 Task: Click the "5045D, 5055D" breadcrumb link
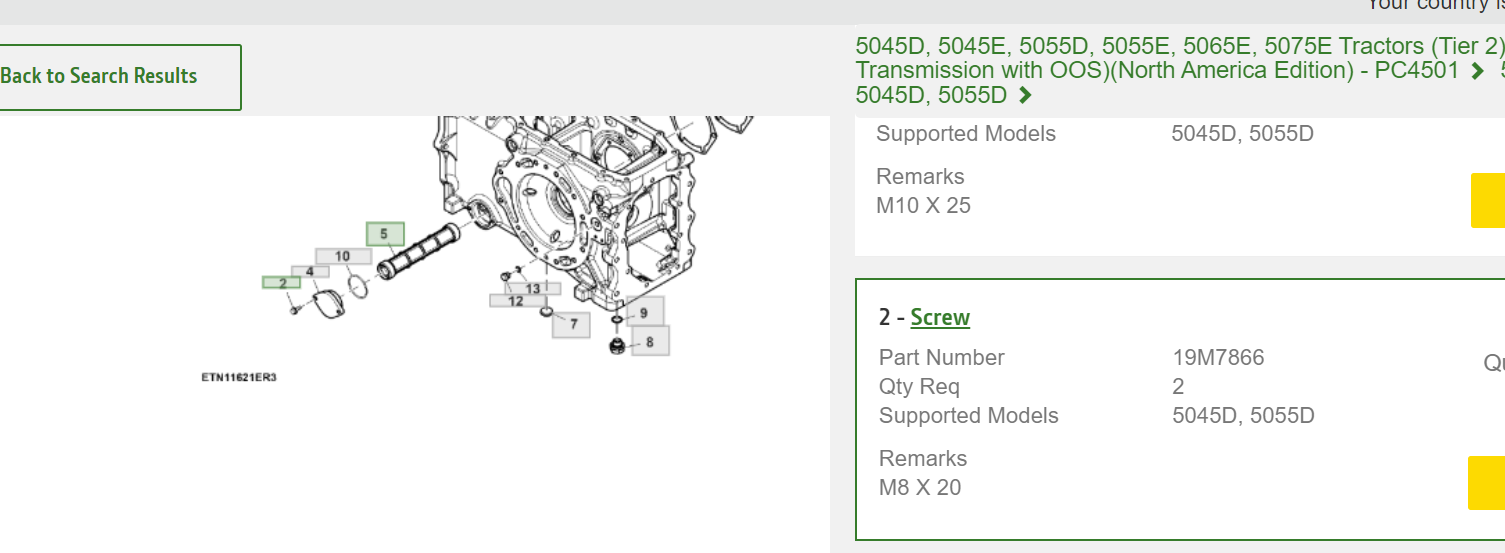931,95
